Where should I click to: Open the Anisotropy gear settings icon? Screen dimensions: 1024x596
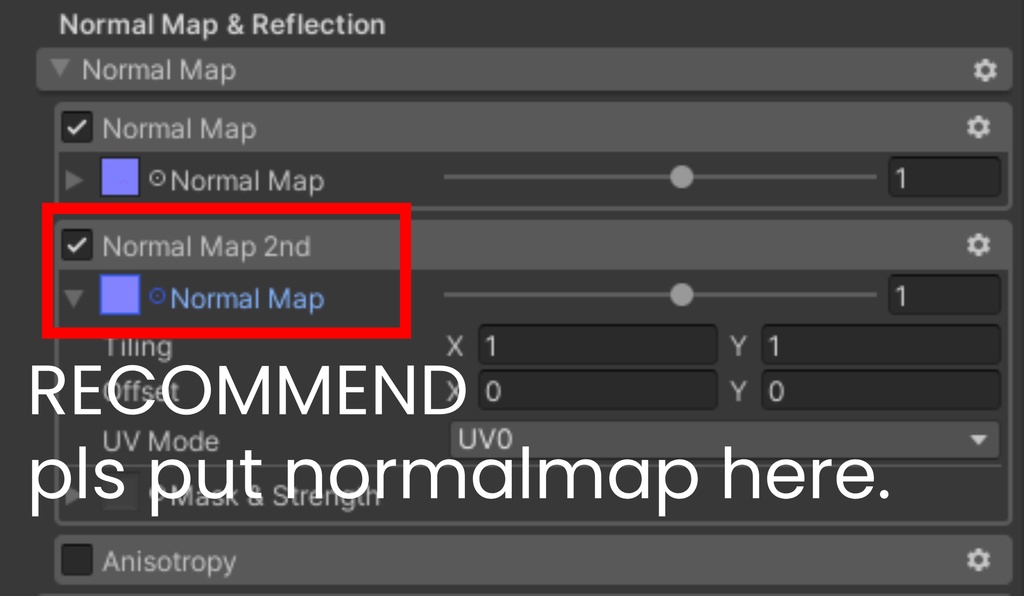pos(978,559)
